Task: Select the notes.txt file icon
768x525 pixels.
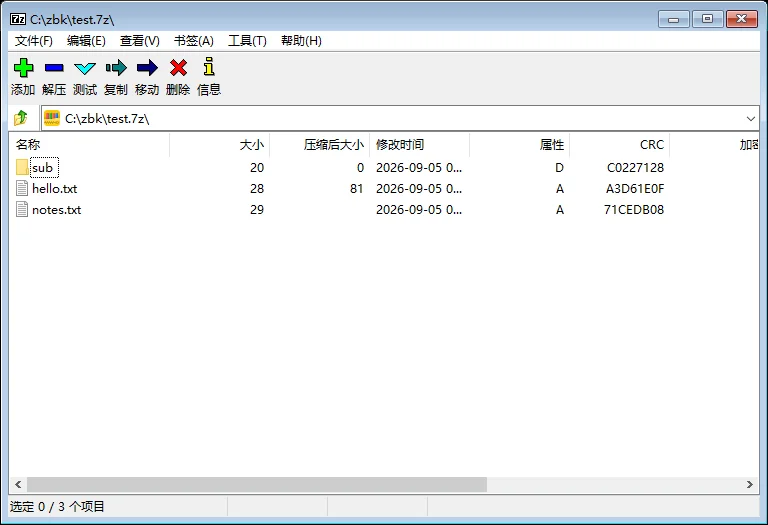Action: [x=22, y=210]
